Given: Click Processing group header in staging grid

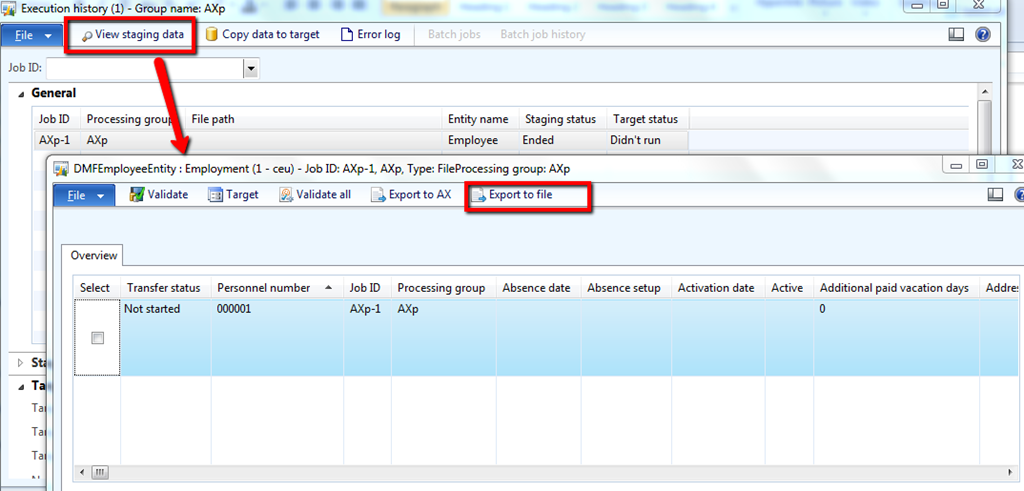Looking at the screenshot, I should (444, 288).
